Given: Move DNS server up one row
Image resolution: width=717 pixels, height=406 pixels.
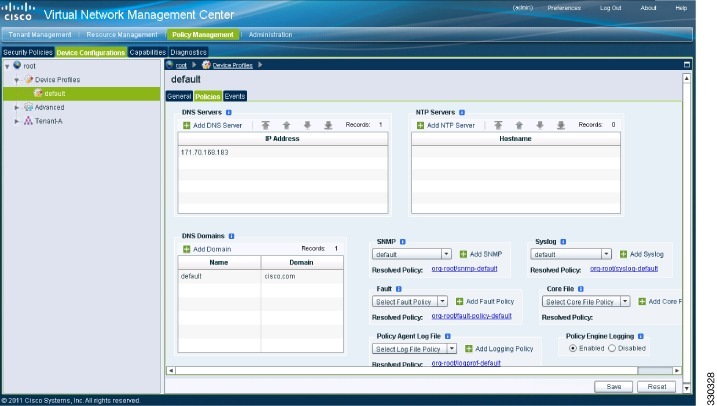Looking at the screenshot, I should (287, 125).
